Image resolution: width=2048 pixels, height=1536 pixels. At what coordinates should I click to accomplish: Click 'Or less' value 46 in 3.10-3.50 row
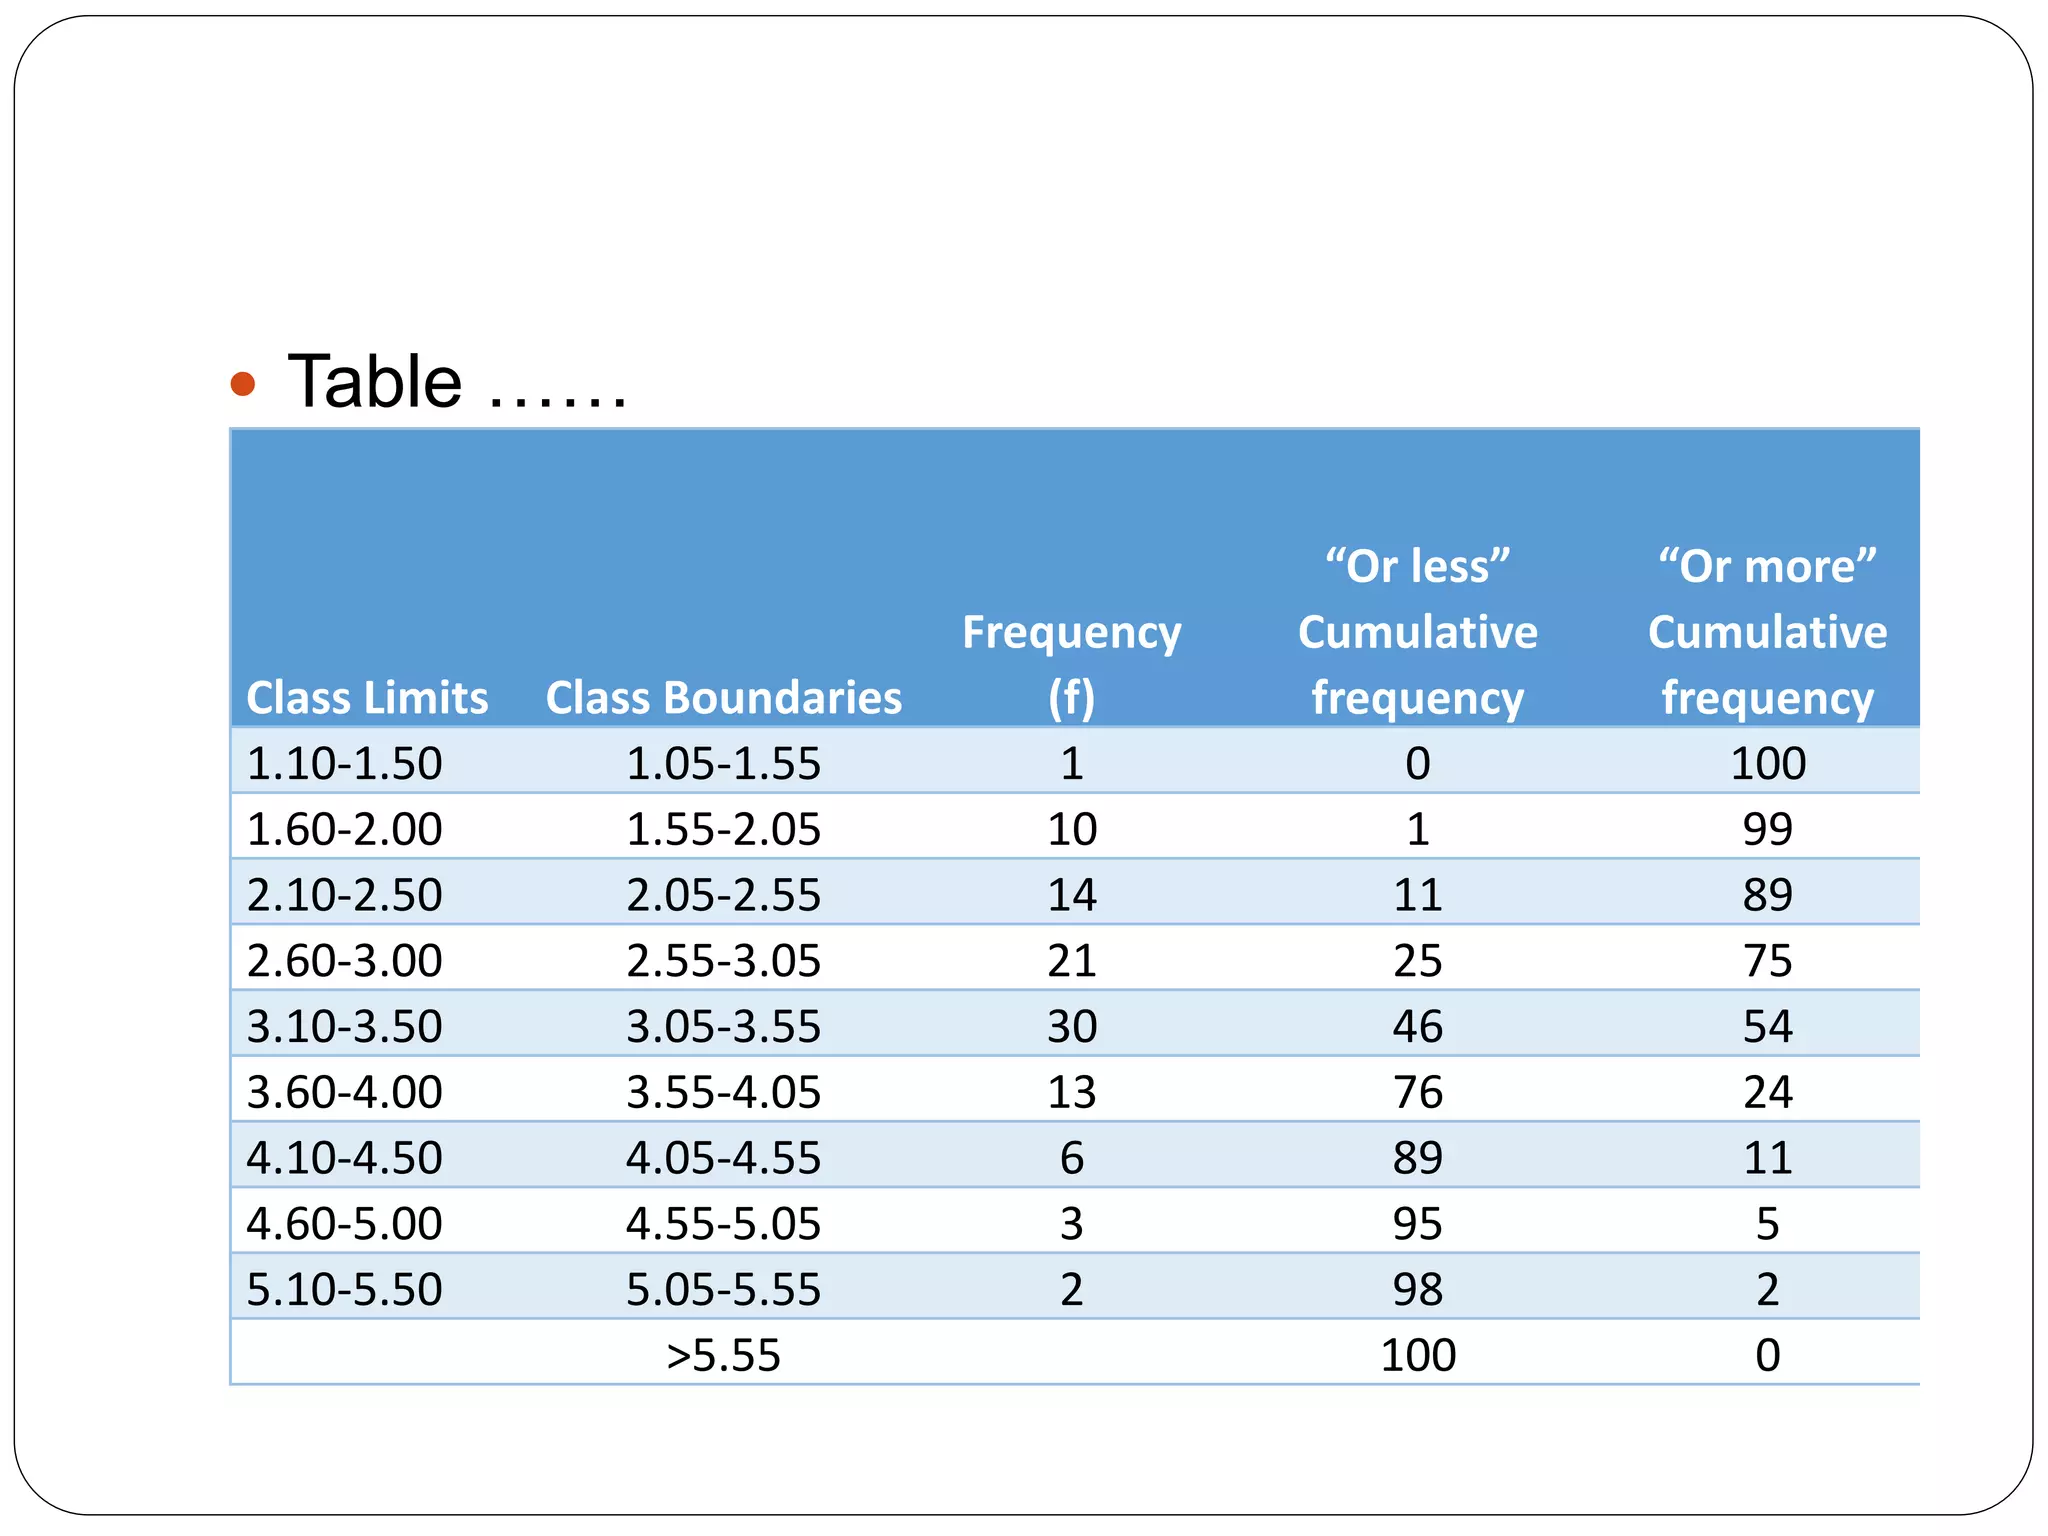[x=1418, y=1027]
